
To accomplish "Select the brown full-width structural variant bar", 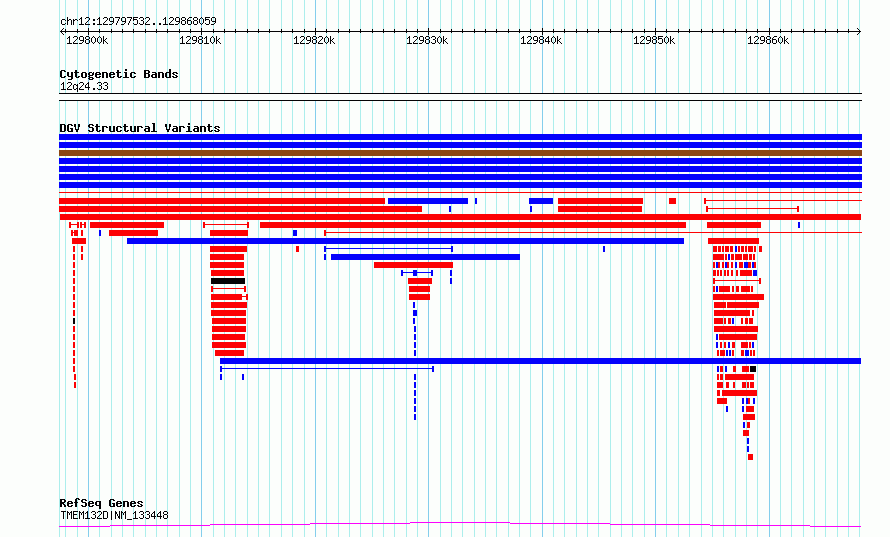I will pyautogui.click(x=460, y=153).
